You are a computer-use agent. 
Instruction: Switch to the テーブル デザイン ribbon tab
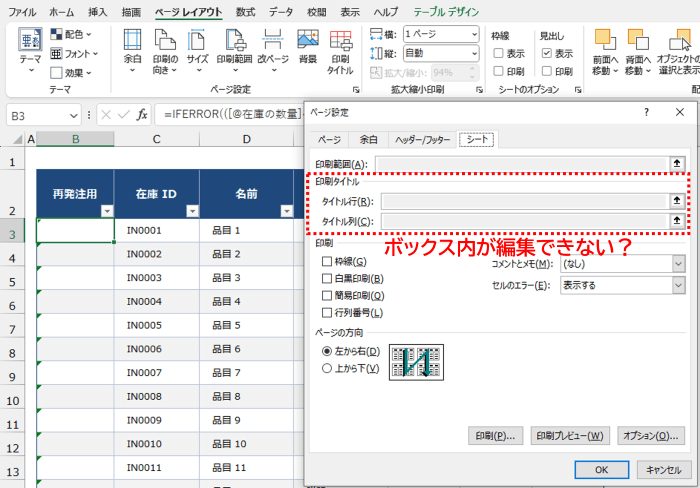tap(446, 12)
